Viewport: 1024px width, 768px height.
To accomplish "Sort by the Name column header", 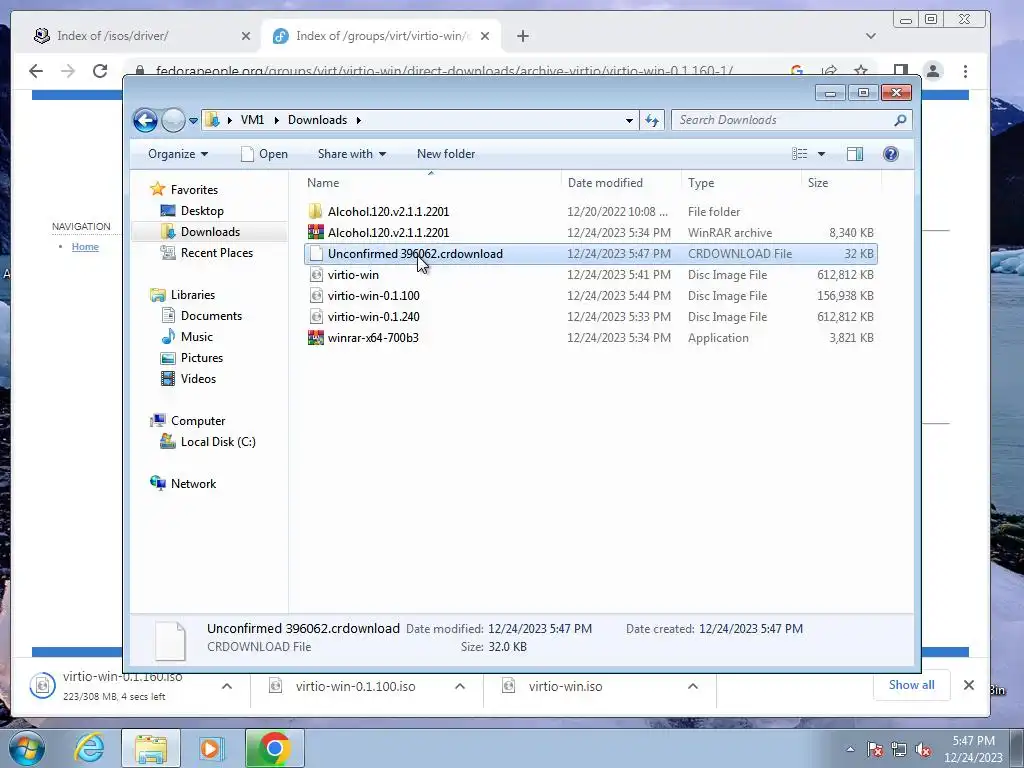I will click(431, 183).
